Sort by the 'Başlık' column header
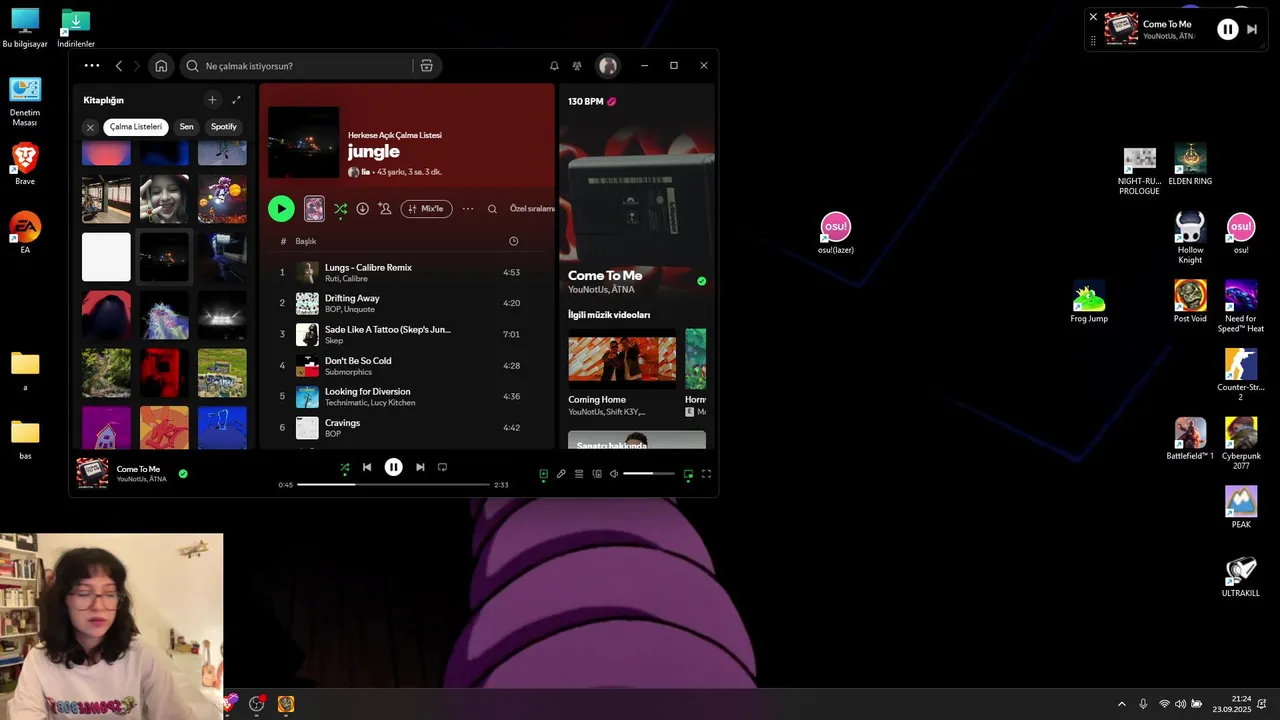1280x720 pixels. pos(305,241)
